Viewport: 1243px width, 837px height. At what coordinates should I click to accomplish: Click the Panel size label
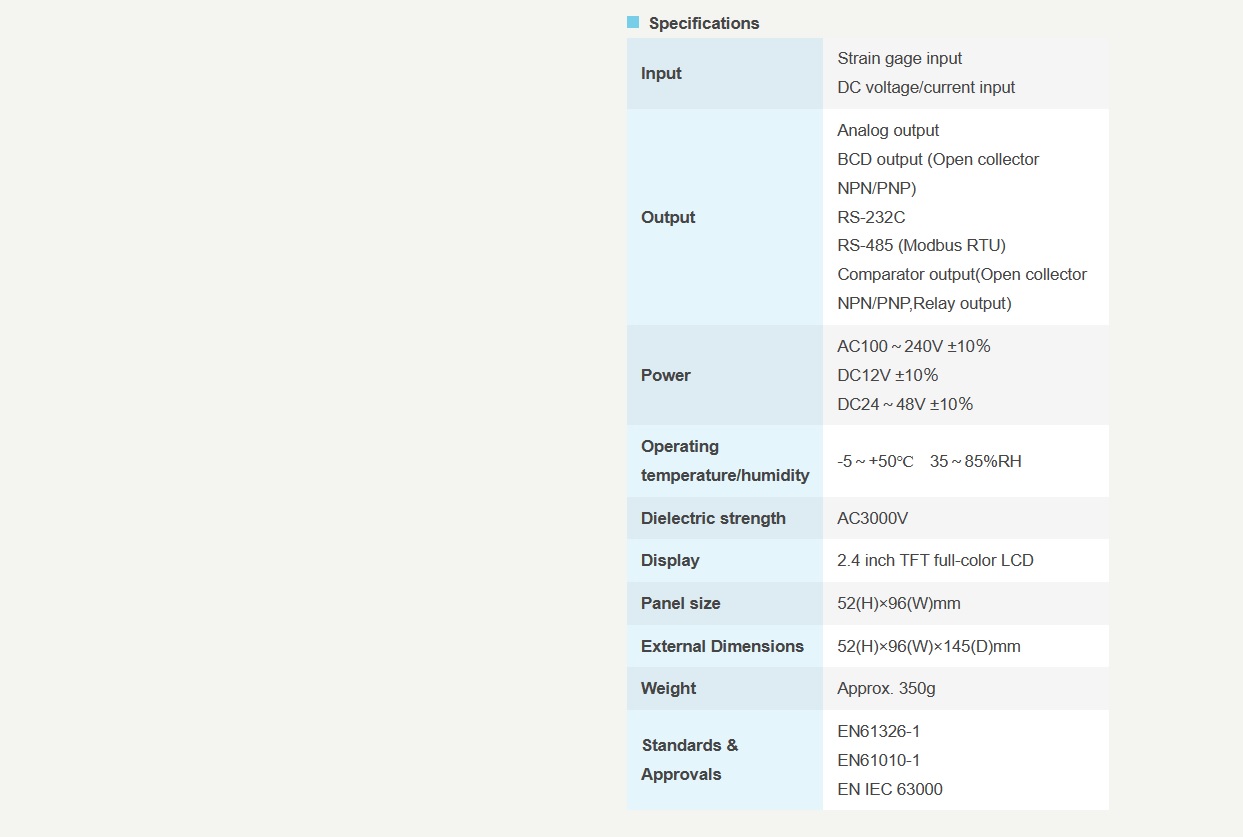click(x=681, y=603)
